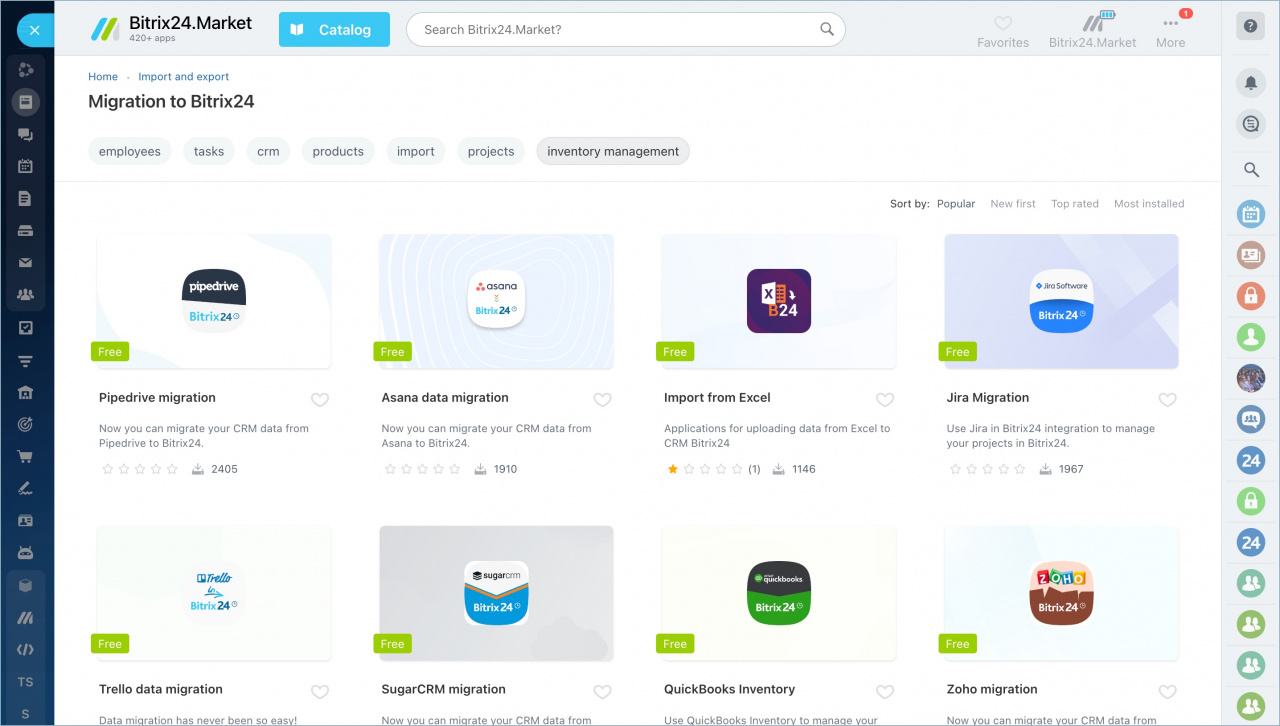This screenshot has width=1280, height=726.
Task: Open the help question mark icon
Action: pos(1250,27)
